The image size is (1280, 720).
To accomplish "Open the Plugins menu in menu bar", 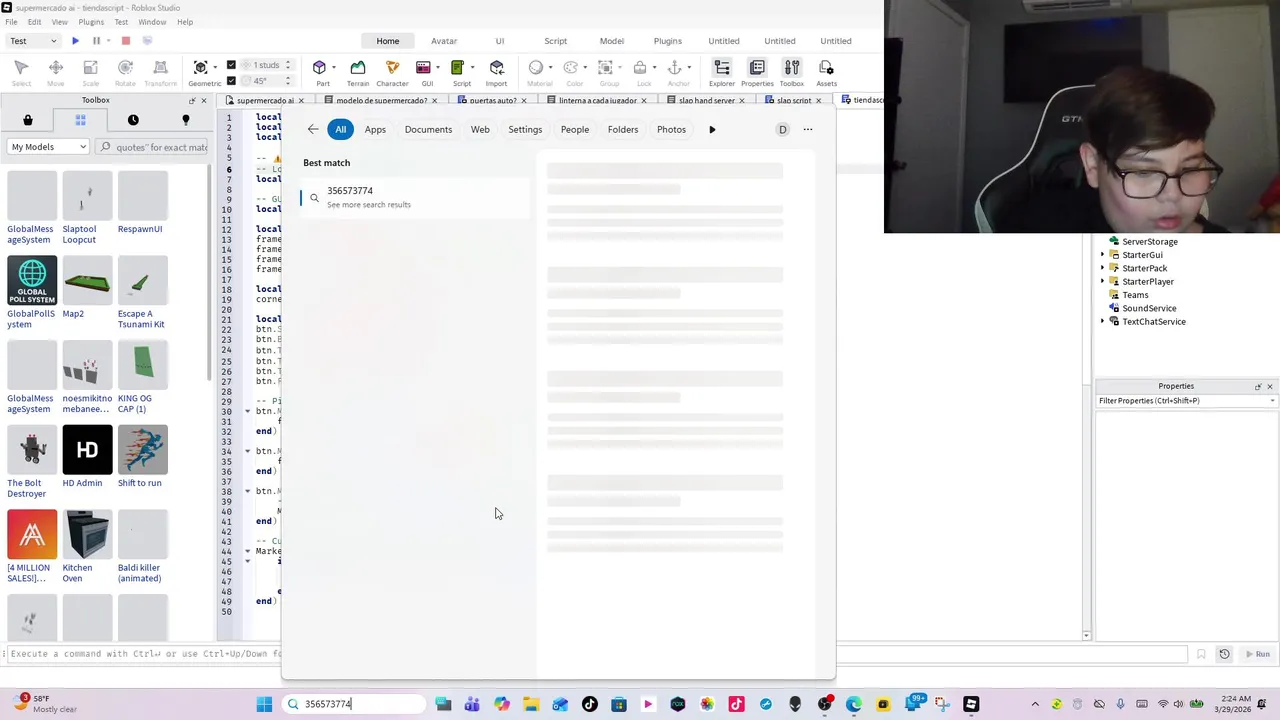I will tap(91, 22).
